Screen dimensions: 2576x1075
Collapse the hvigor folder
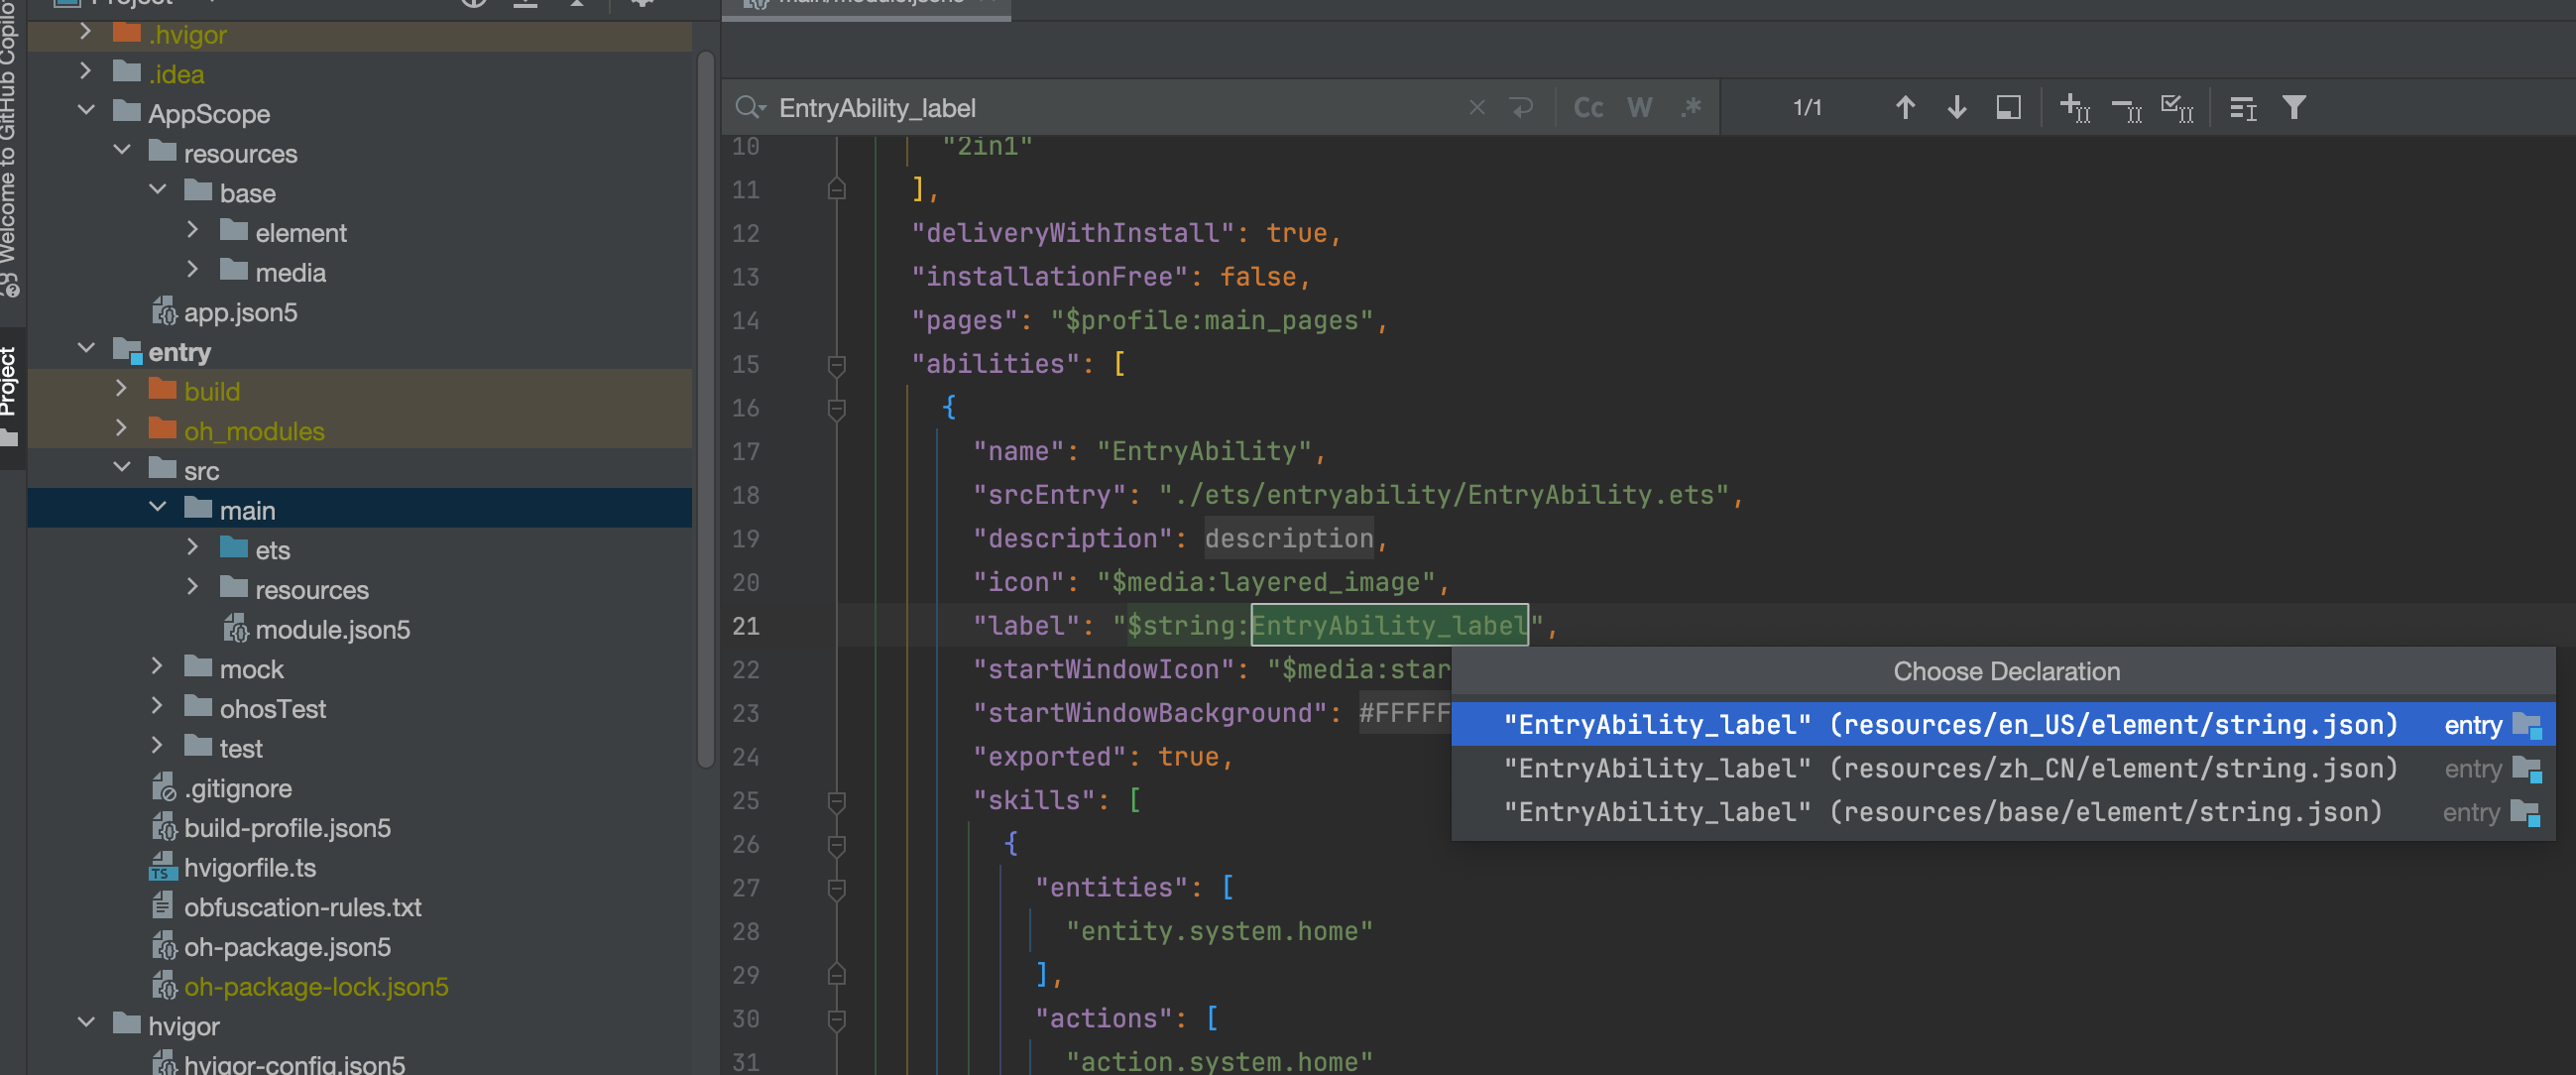coord(86,1023)
